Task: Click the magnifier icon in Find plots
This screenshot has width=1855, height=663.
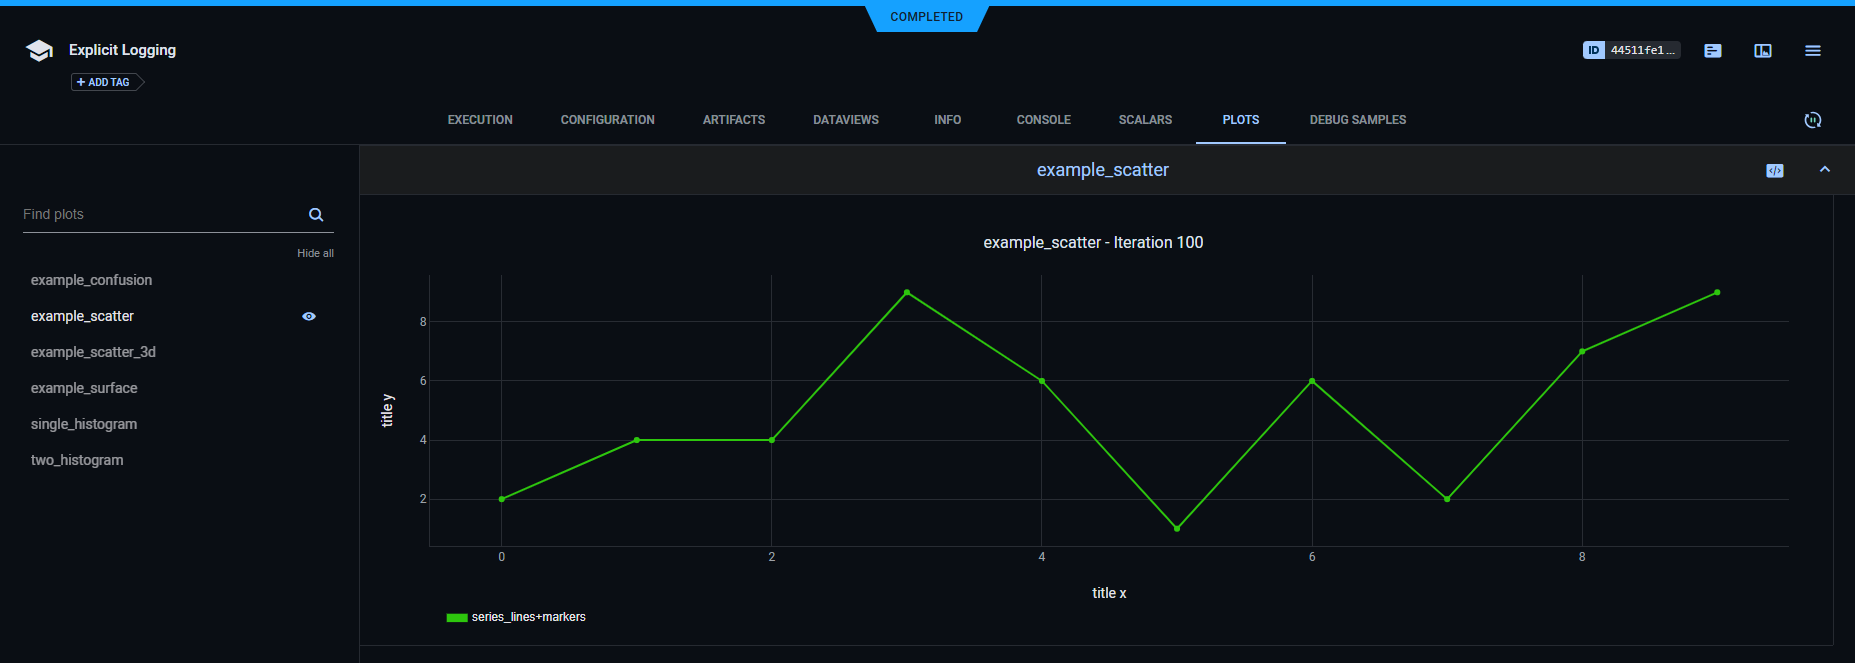Action: pyautogui.click(x=316, y=215)
